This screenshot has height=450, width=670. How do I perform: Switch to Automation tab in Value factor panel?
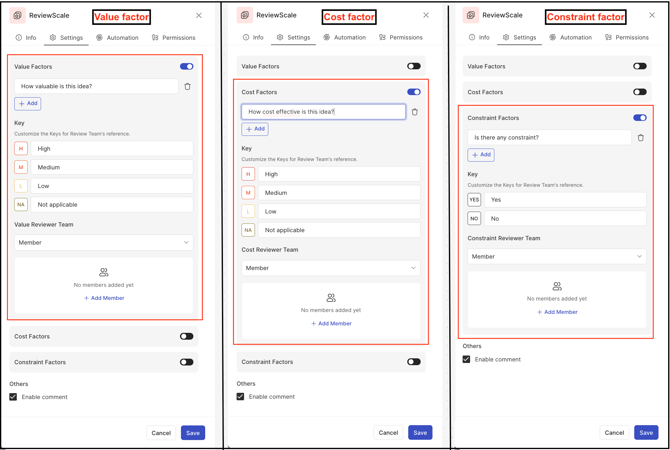[117, 38]
